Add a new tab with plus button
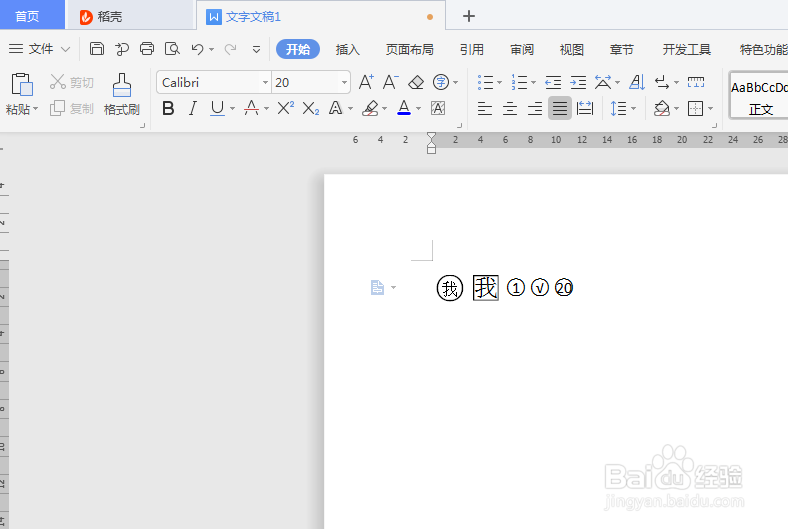The image size is (788, 529). pyautogui.click(x=468, y=16)
